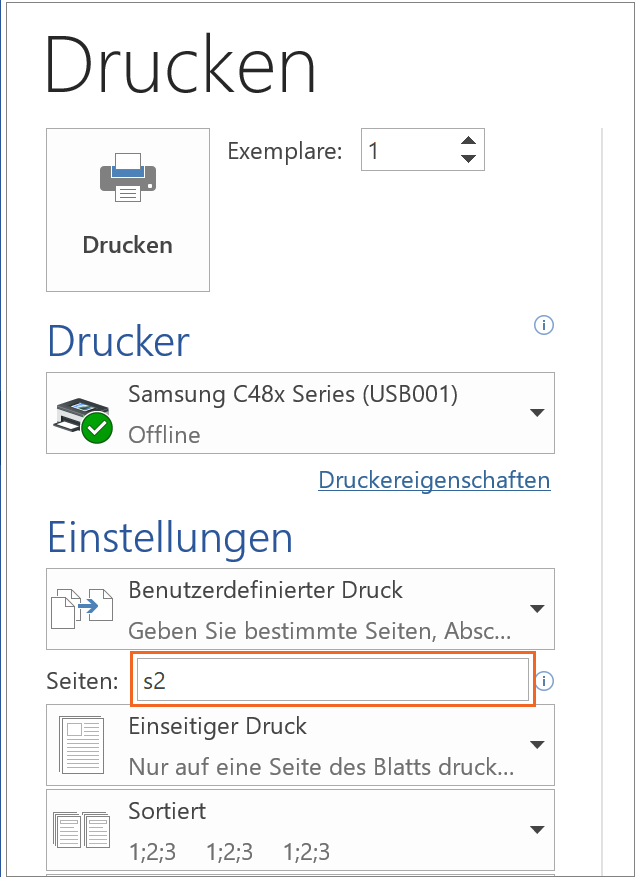Click the info icon beside Seiten field
Image resolution: width=635 pixels, height=877 pixels.
(544, 682)
